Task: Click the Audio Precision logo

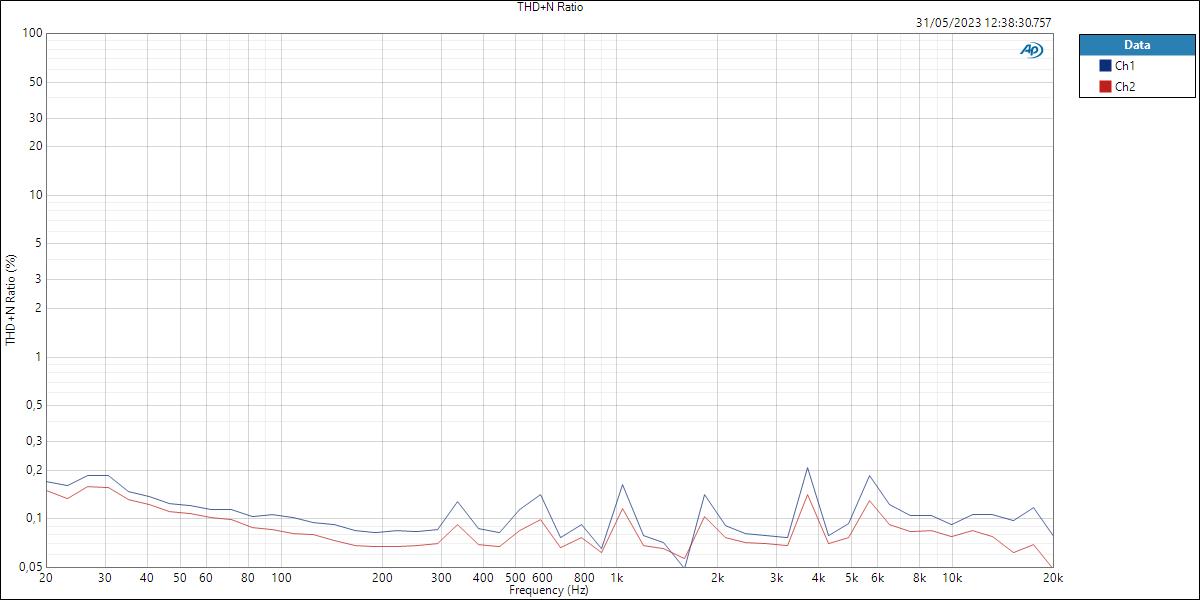Action: tap(1030, 47)
